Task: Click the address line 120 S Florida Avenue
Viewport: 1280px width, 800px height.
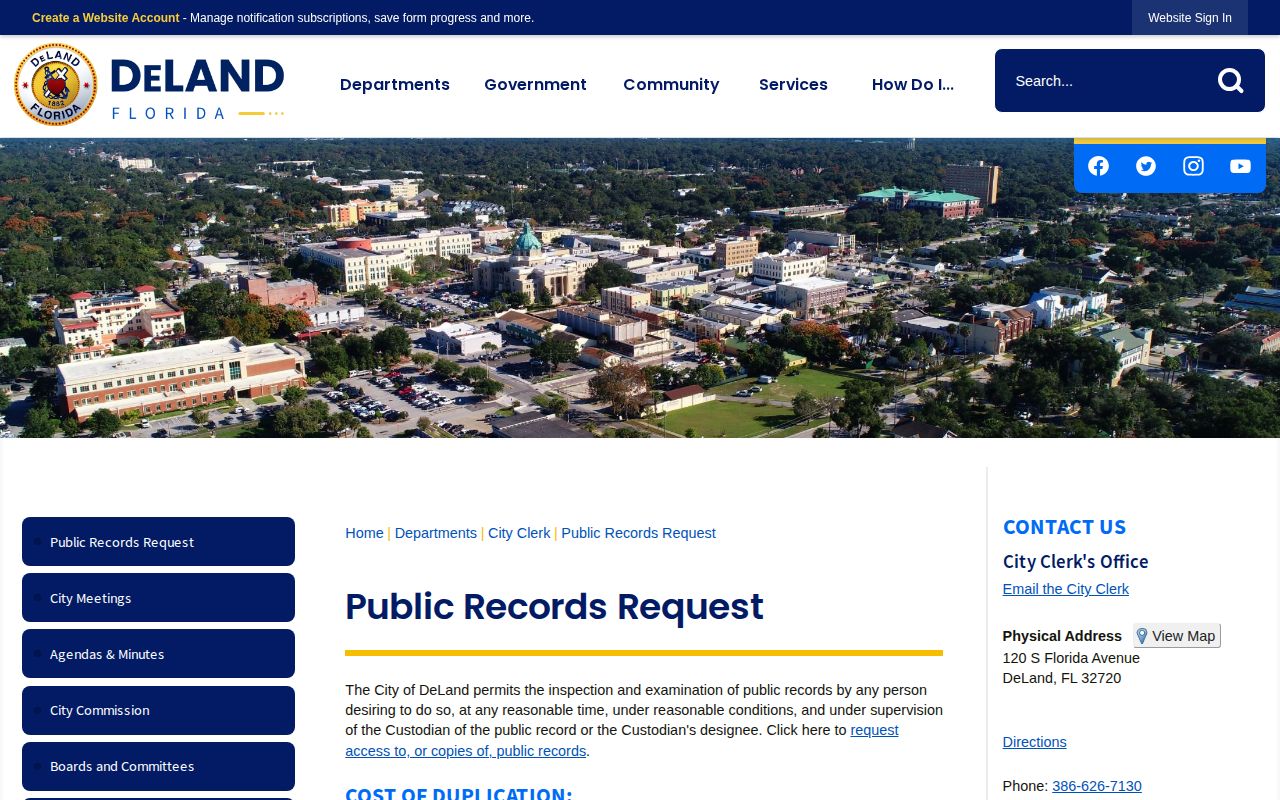Action: click(x=1071, y=658)
